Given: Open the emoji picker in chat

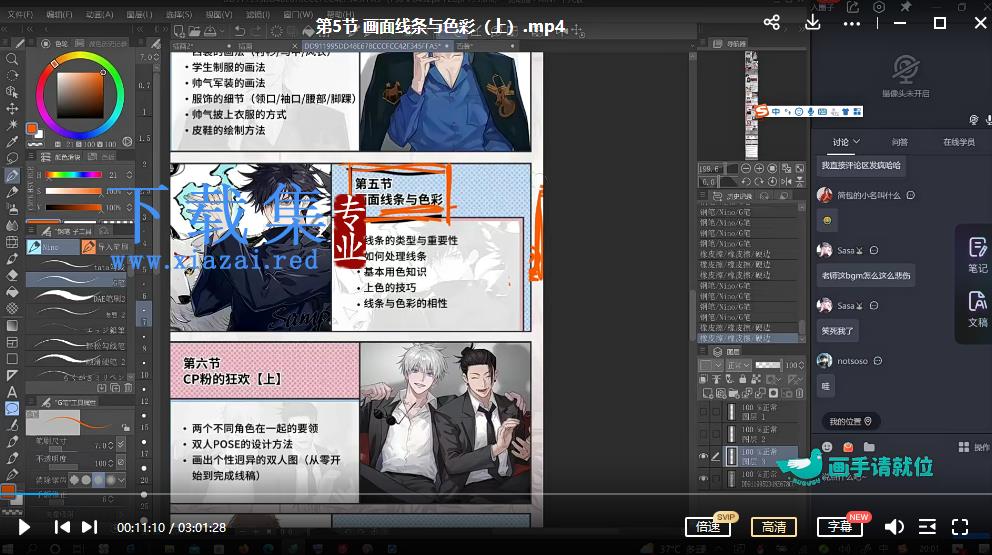Looking at the screenshot, I should point(827,447).
